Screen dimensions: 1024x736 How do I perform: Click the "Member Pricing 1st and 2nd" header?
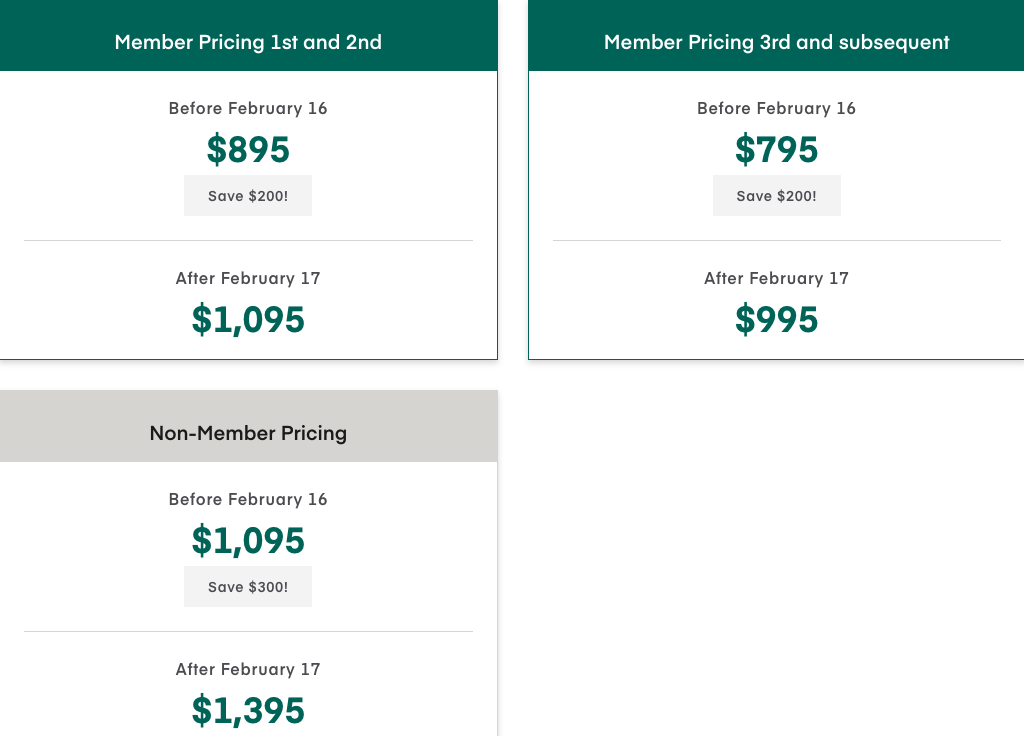click(x=248, y=42)
